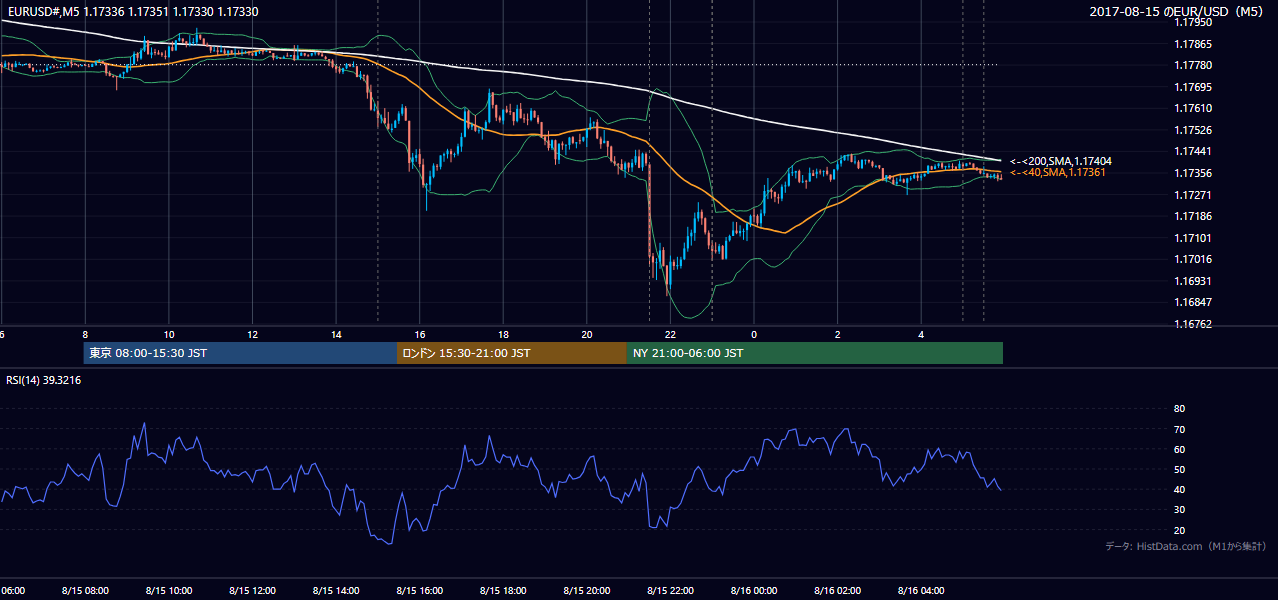Click price axis label 1.17101
This screenshot has width=1278, height=600.
click(1193, 238)
